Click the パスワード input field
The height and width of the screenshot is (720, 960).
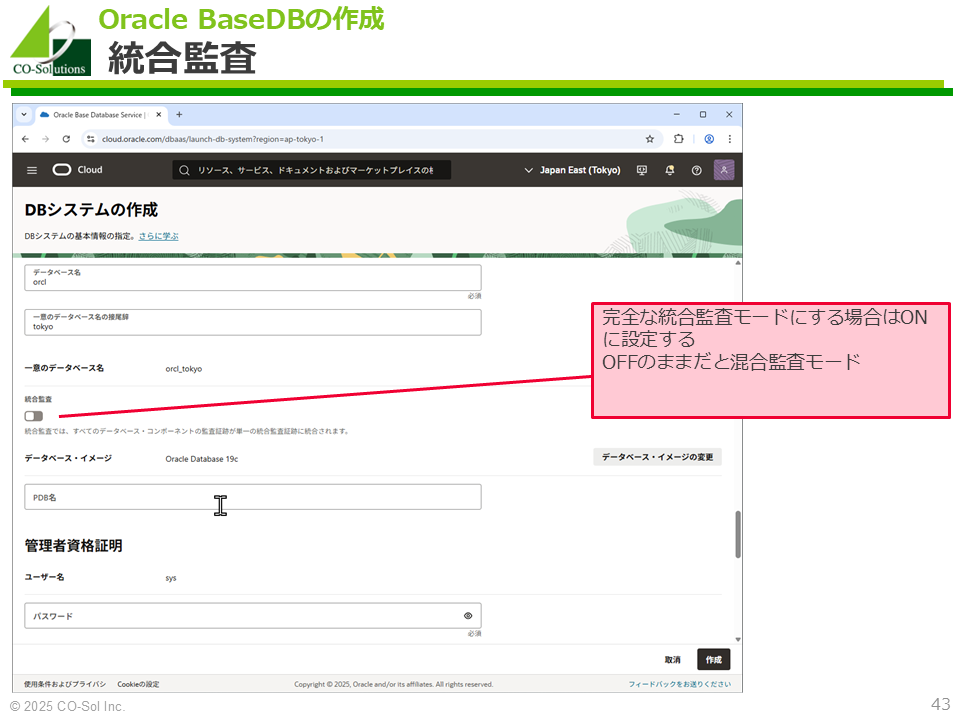click(253, 615)
